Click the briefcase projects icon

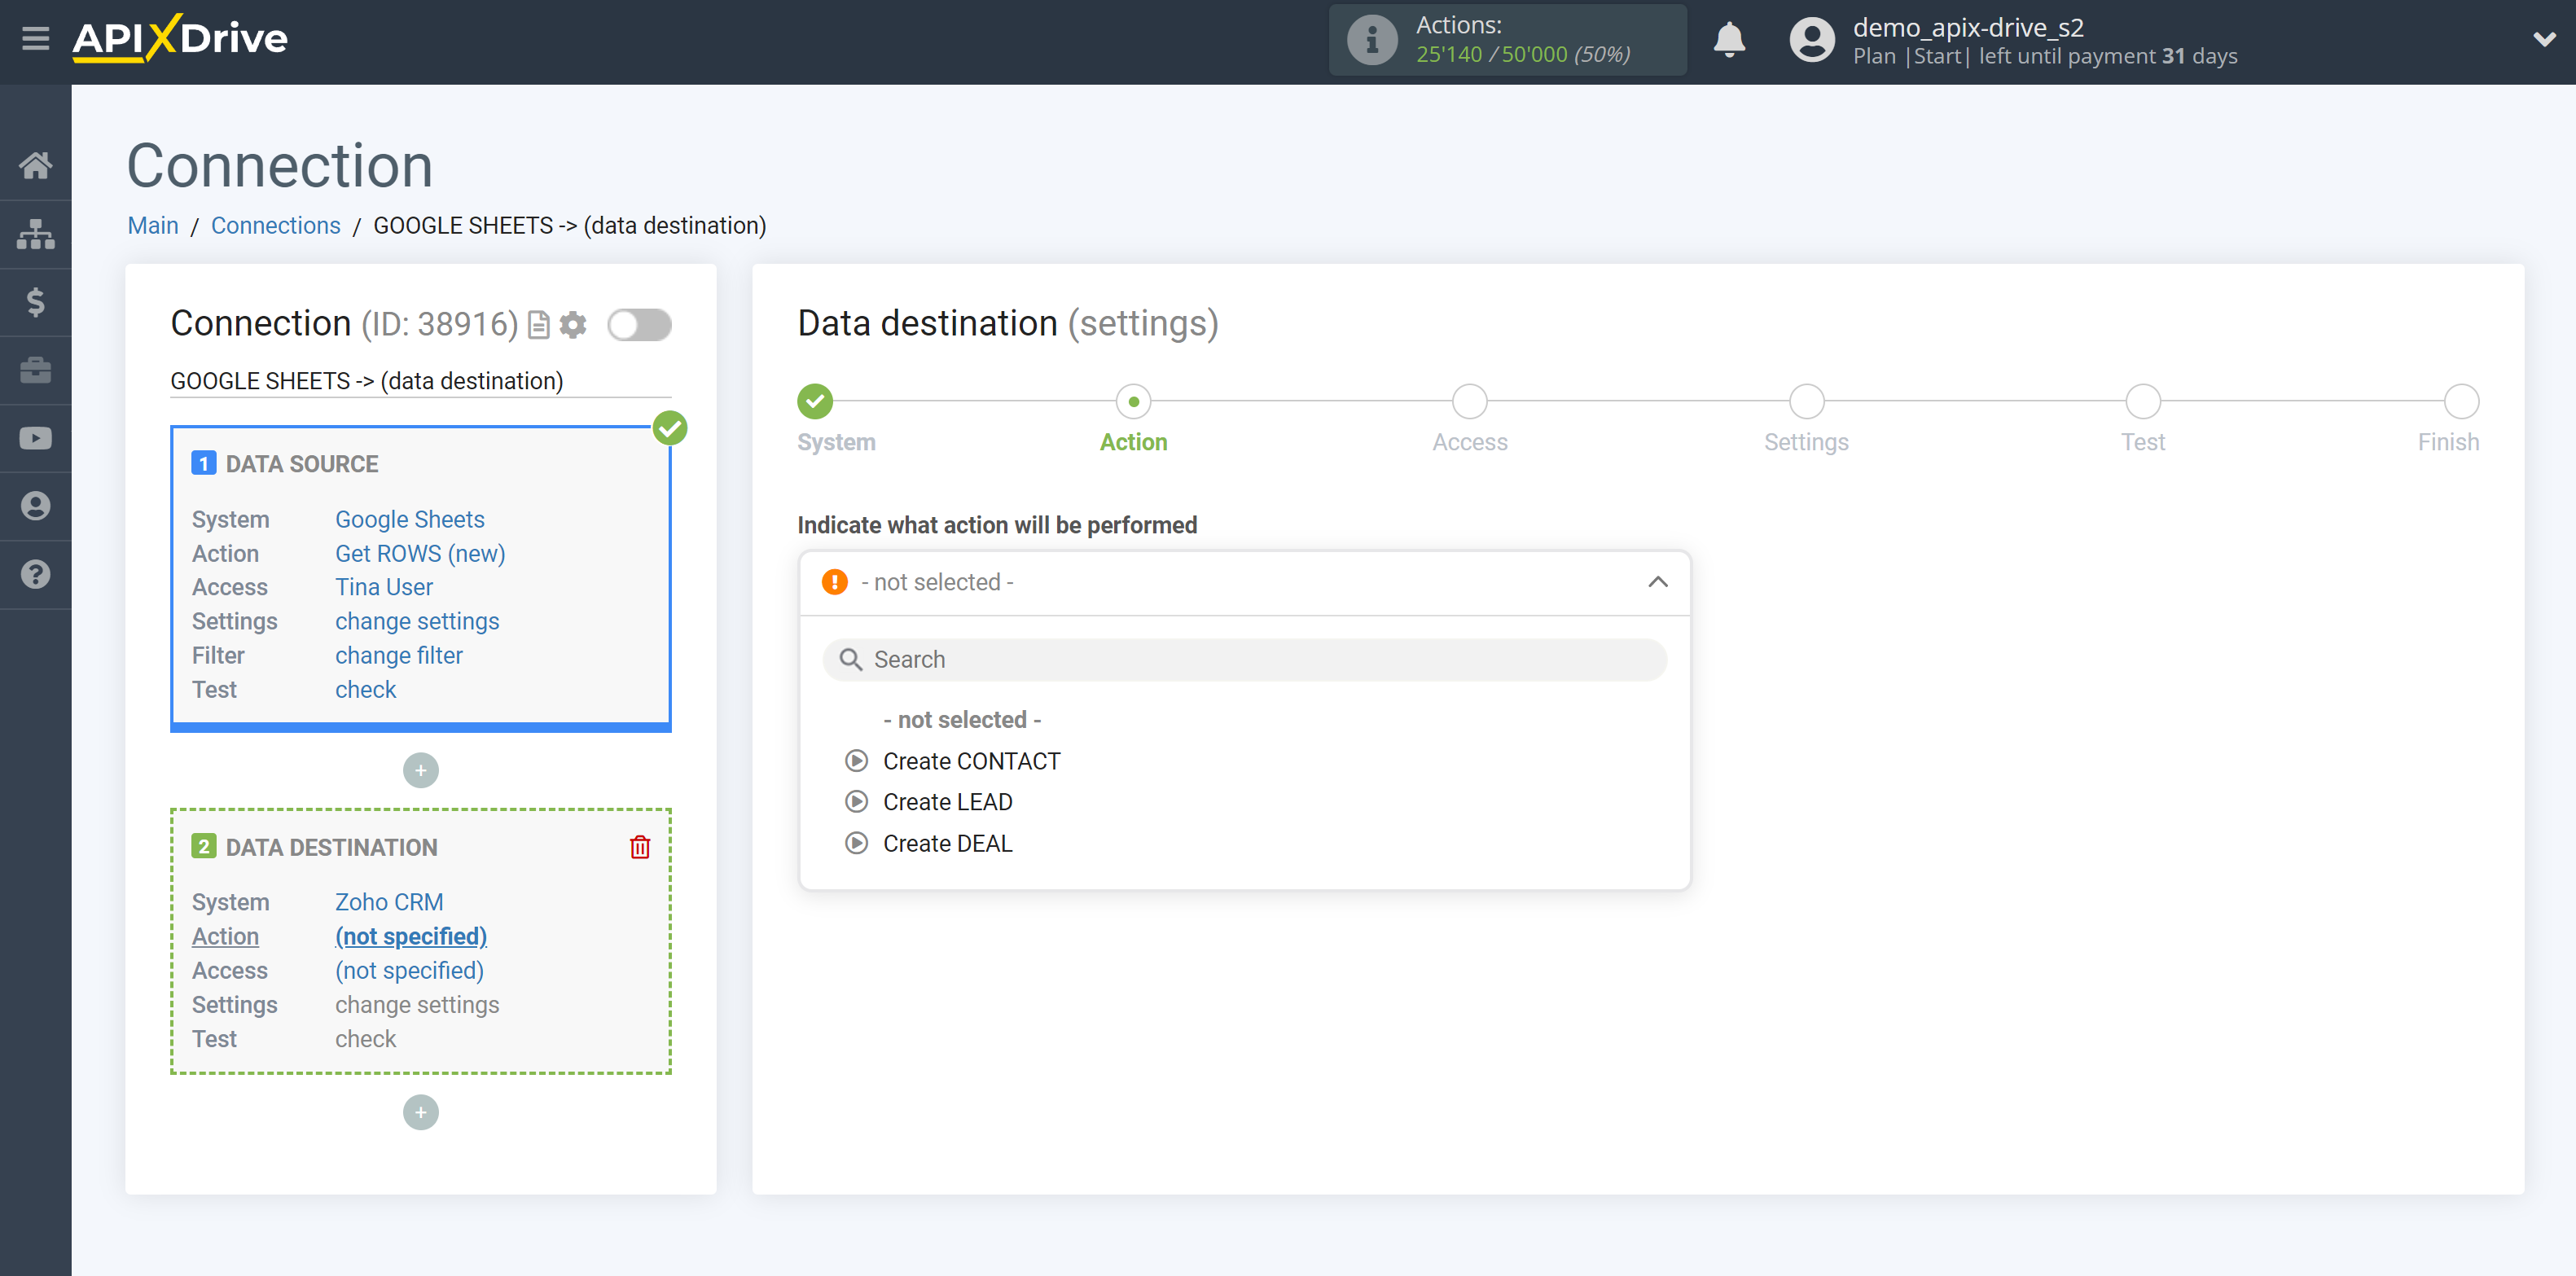point(36,370)
